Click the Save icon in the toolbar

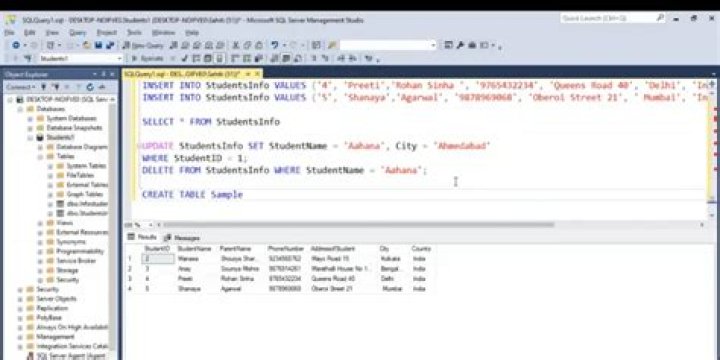click(x=98, y=45)
